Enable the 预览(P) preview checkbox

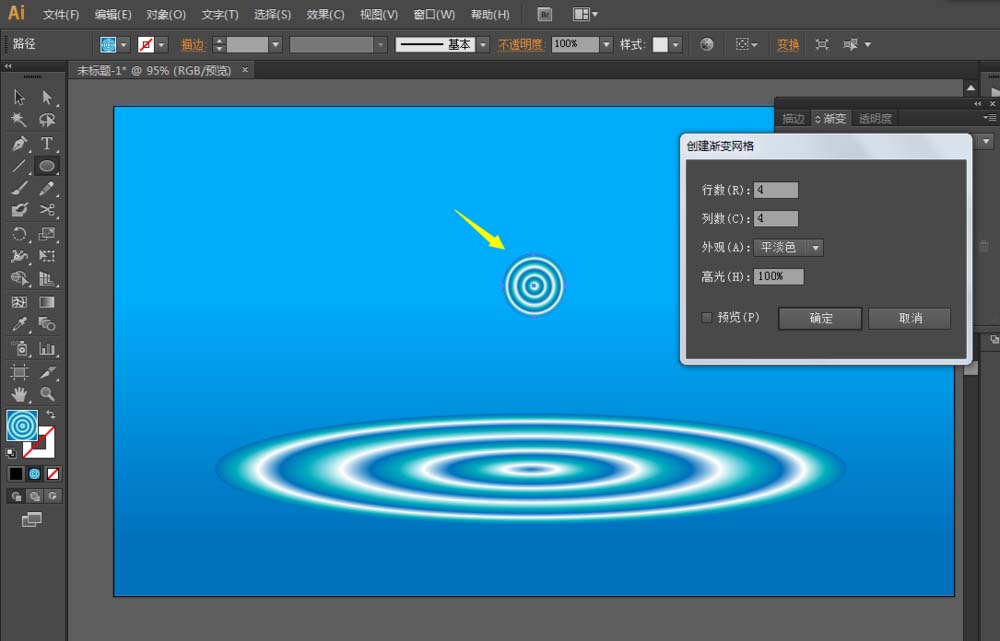[707, 317]
